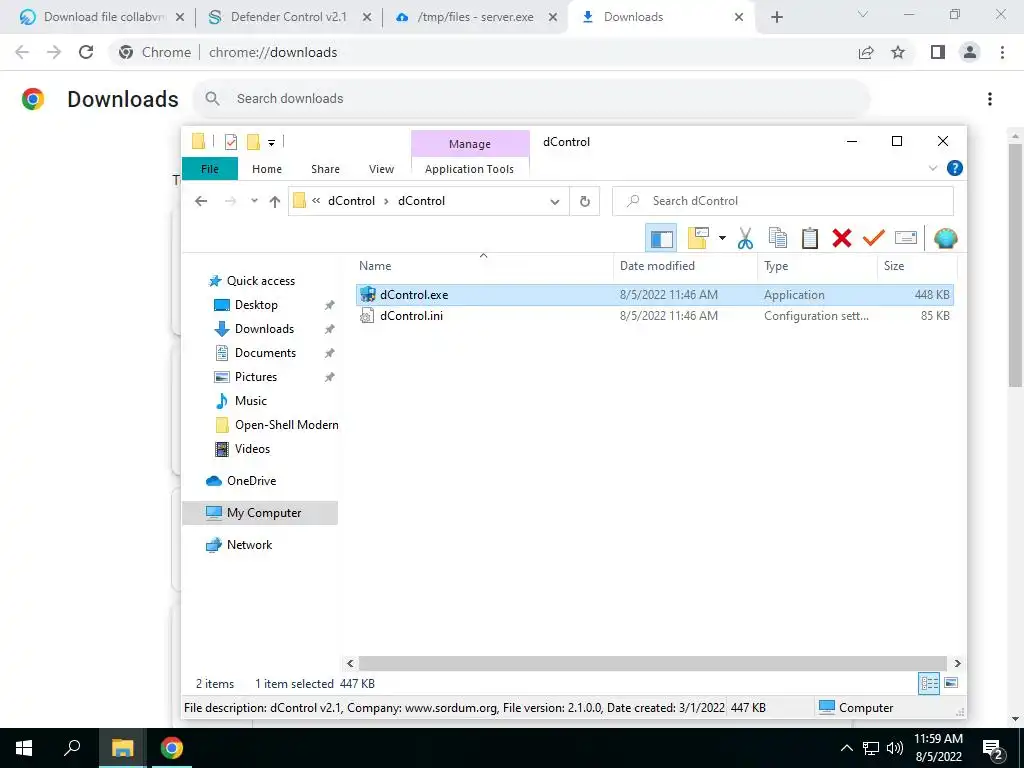Switch to the details view layout
This screenshot has height=768, width=1024.
click(x=929, y=684)
